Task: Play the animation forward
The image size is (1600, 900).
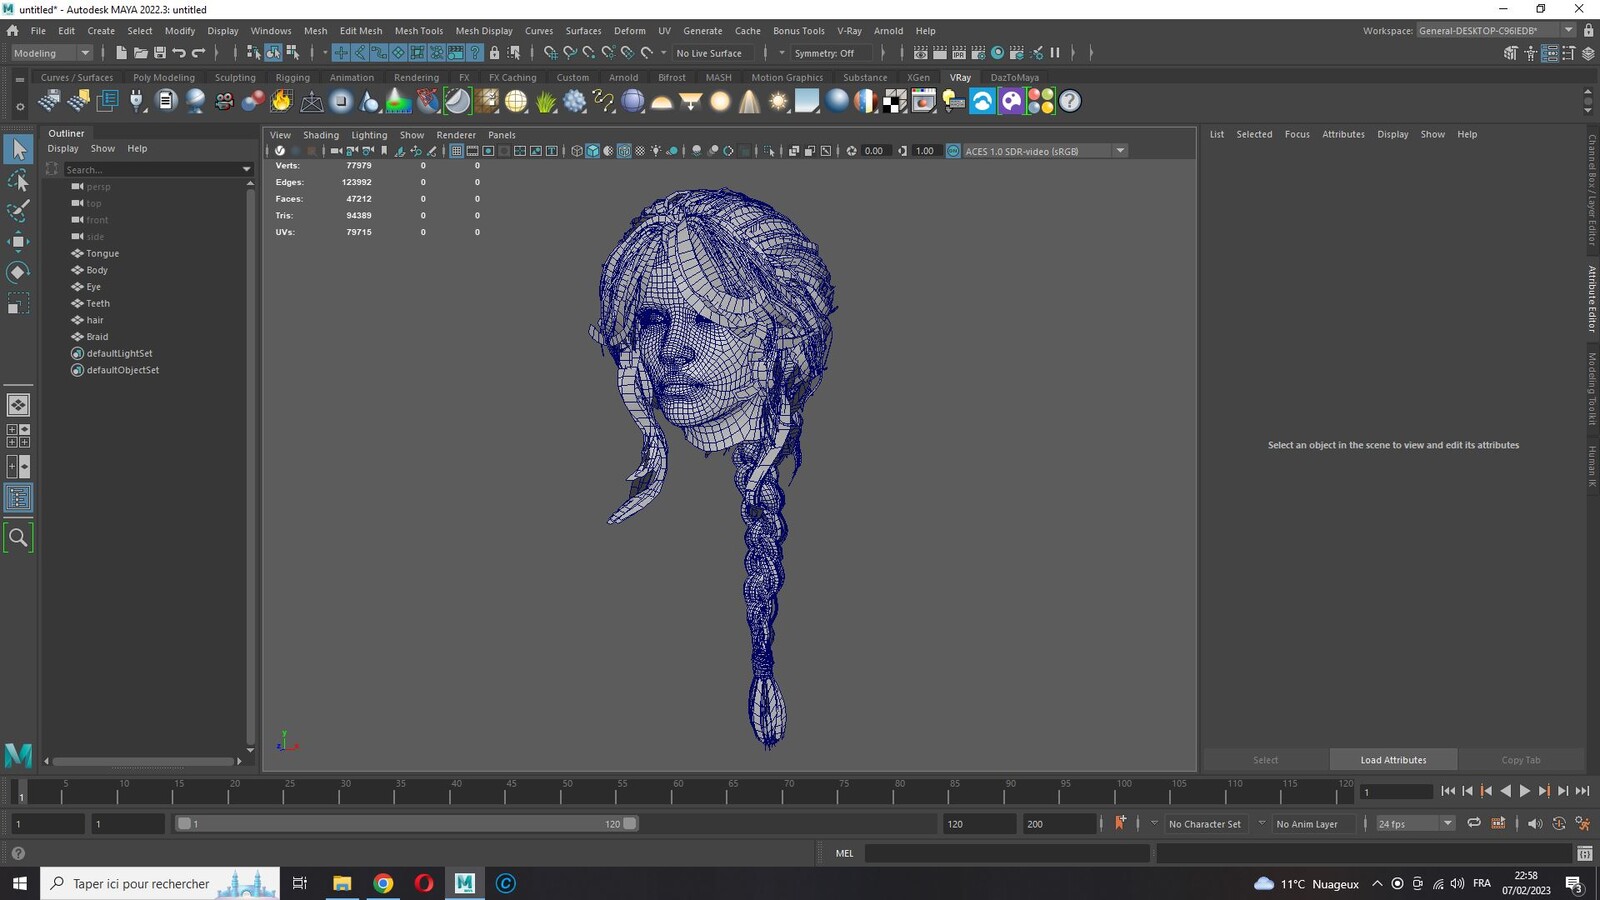Action: (1525, 791)
